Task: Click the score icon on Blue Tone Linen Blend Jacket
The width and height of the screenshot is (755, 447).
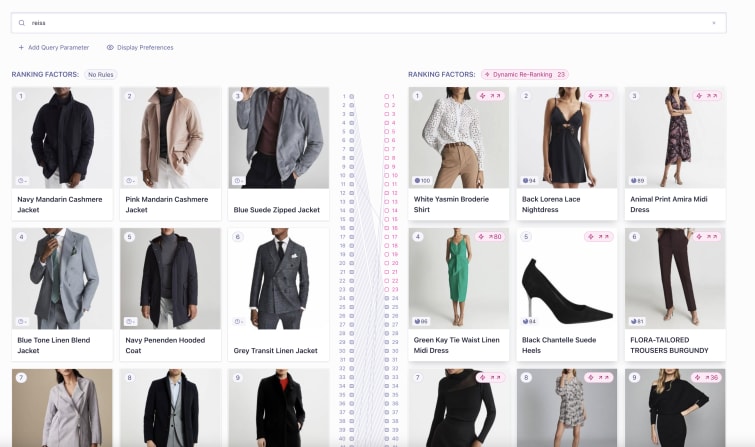Action: pyautogui.click(x=22, y=321)
